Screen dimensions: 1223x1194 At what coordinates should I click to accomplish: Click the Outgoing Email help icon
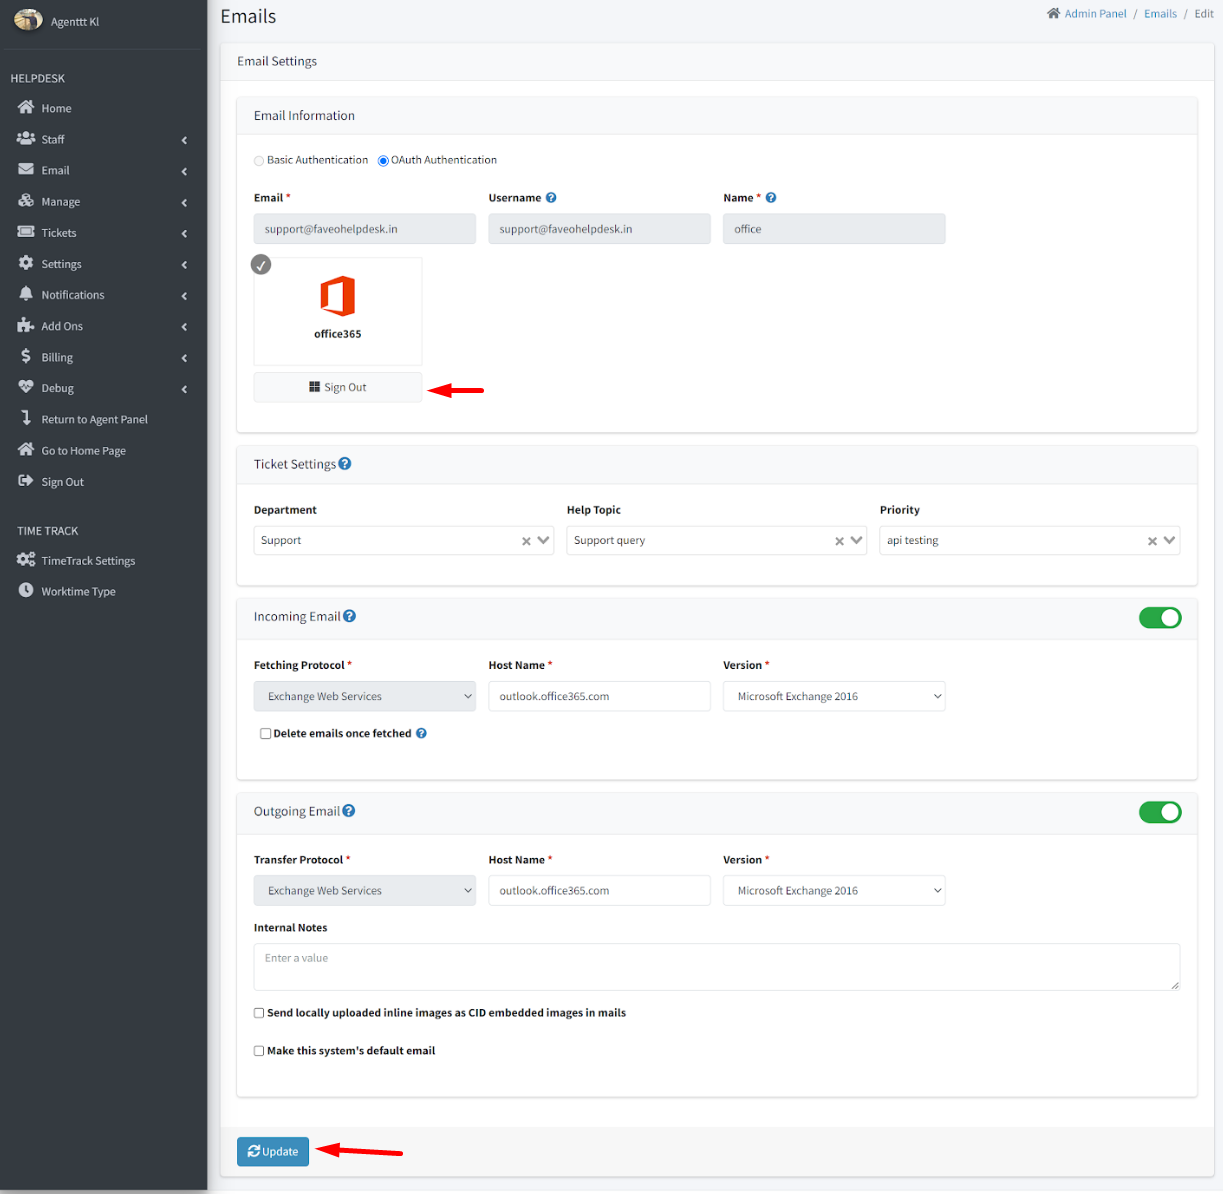click(349, 811)
